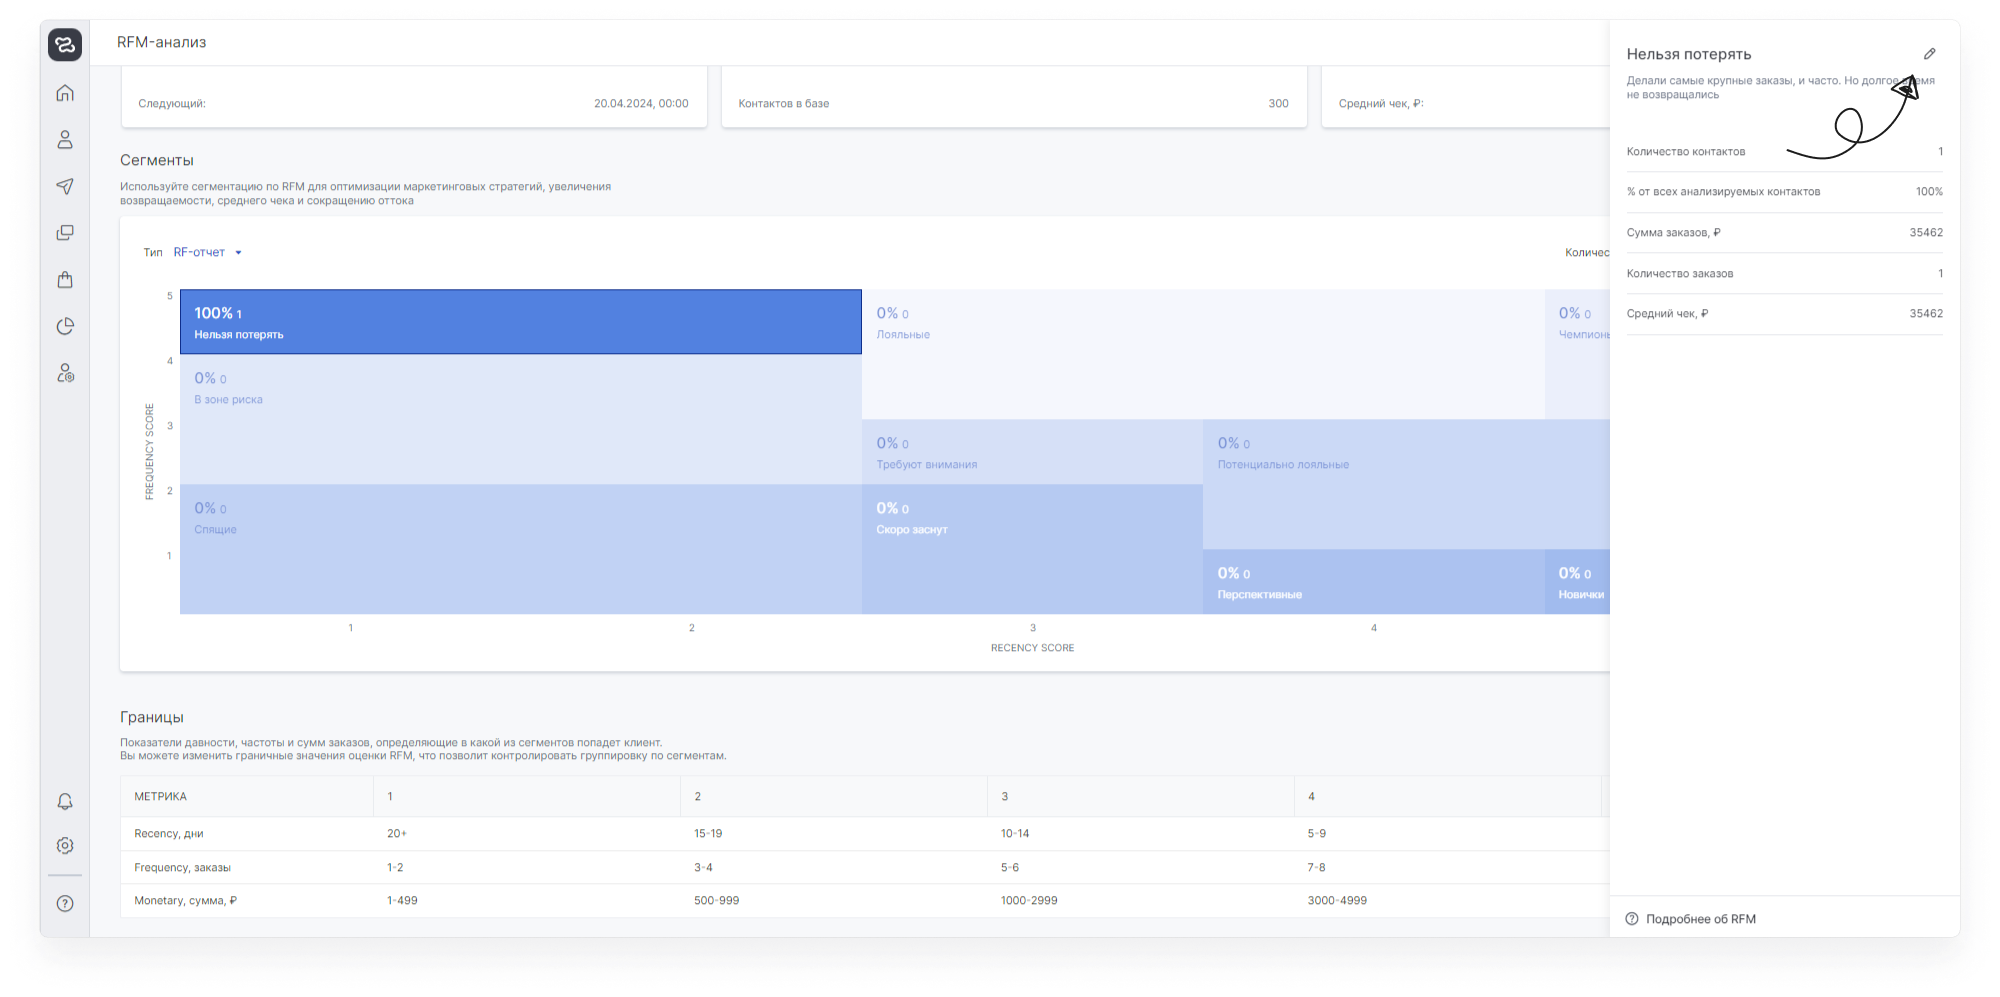2000x997 pixels.
Task: Click the Monetary boundary cell 1000-2999
Action: 1029,900
